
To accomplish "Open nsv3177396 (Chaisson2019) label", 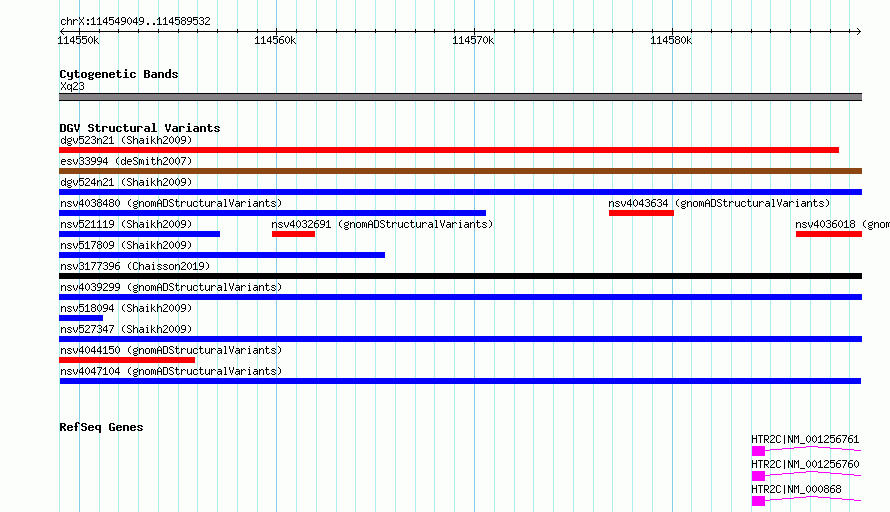I will [x=135, y=266].
